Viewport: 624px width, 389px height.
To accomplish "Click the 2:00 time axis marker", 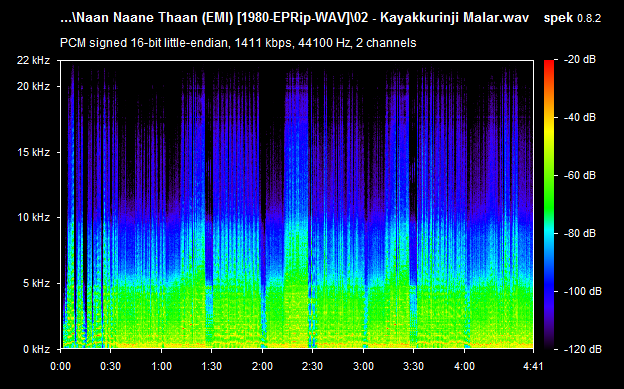I will pos(262,366).
